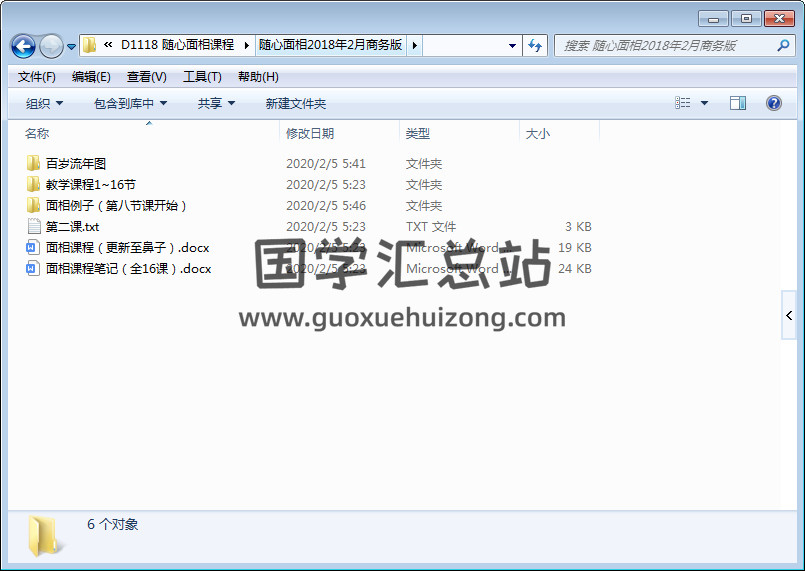Screen dimensions: 805x571
Task: Click the large folder icon in details pane
Action: click(x=43, y=536)
